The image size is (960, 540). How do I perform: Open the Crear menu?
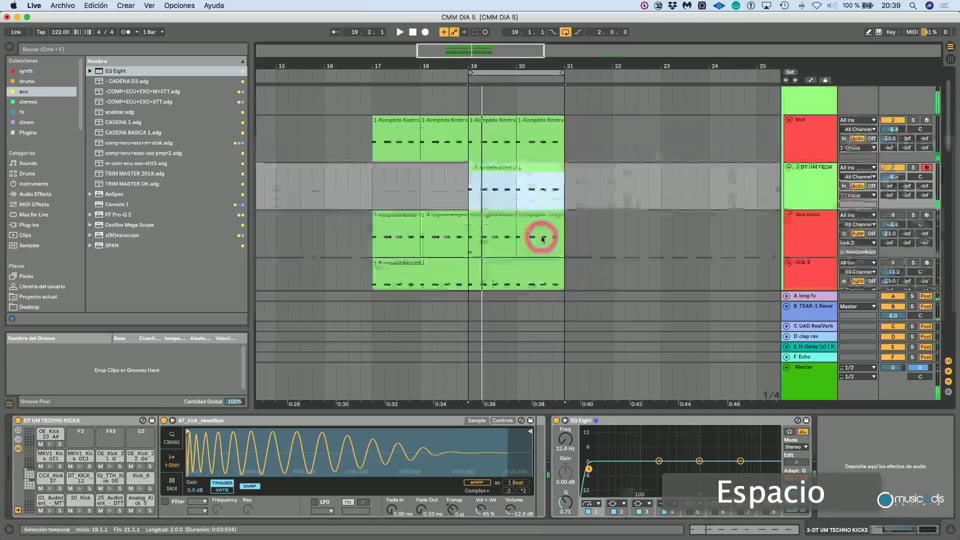point(126,6)
